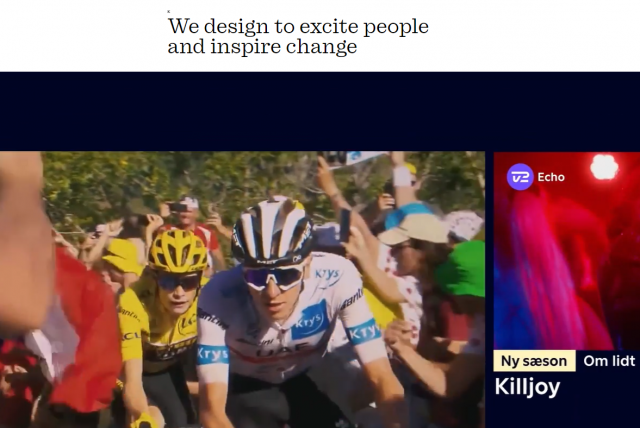Click the cyclist's reflective sunglasses on white jersey rider
640x428 pixels.
[x=273, y=277]
